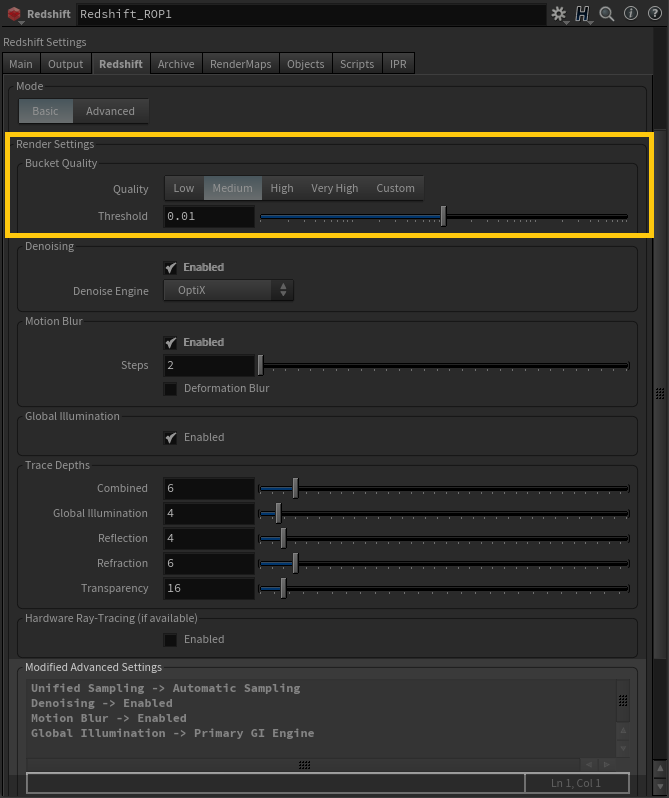This screenshot has width=669, height=798.
Task: Switch to the RenderMaps tab
Action: [x=240, y=64]
